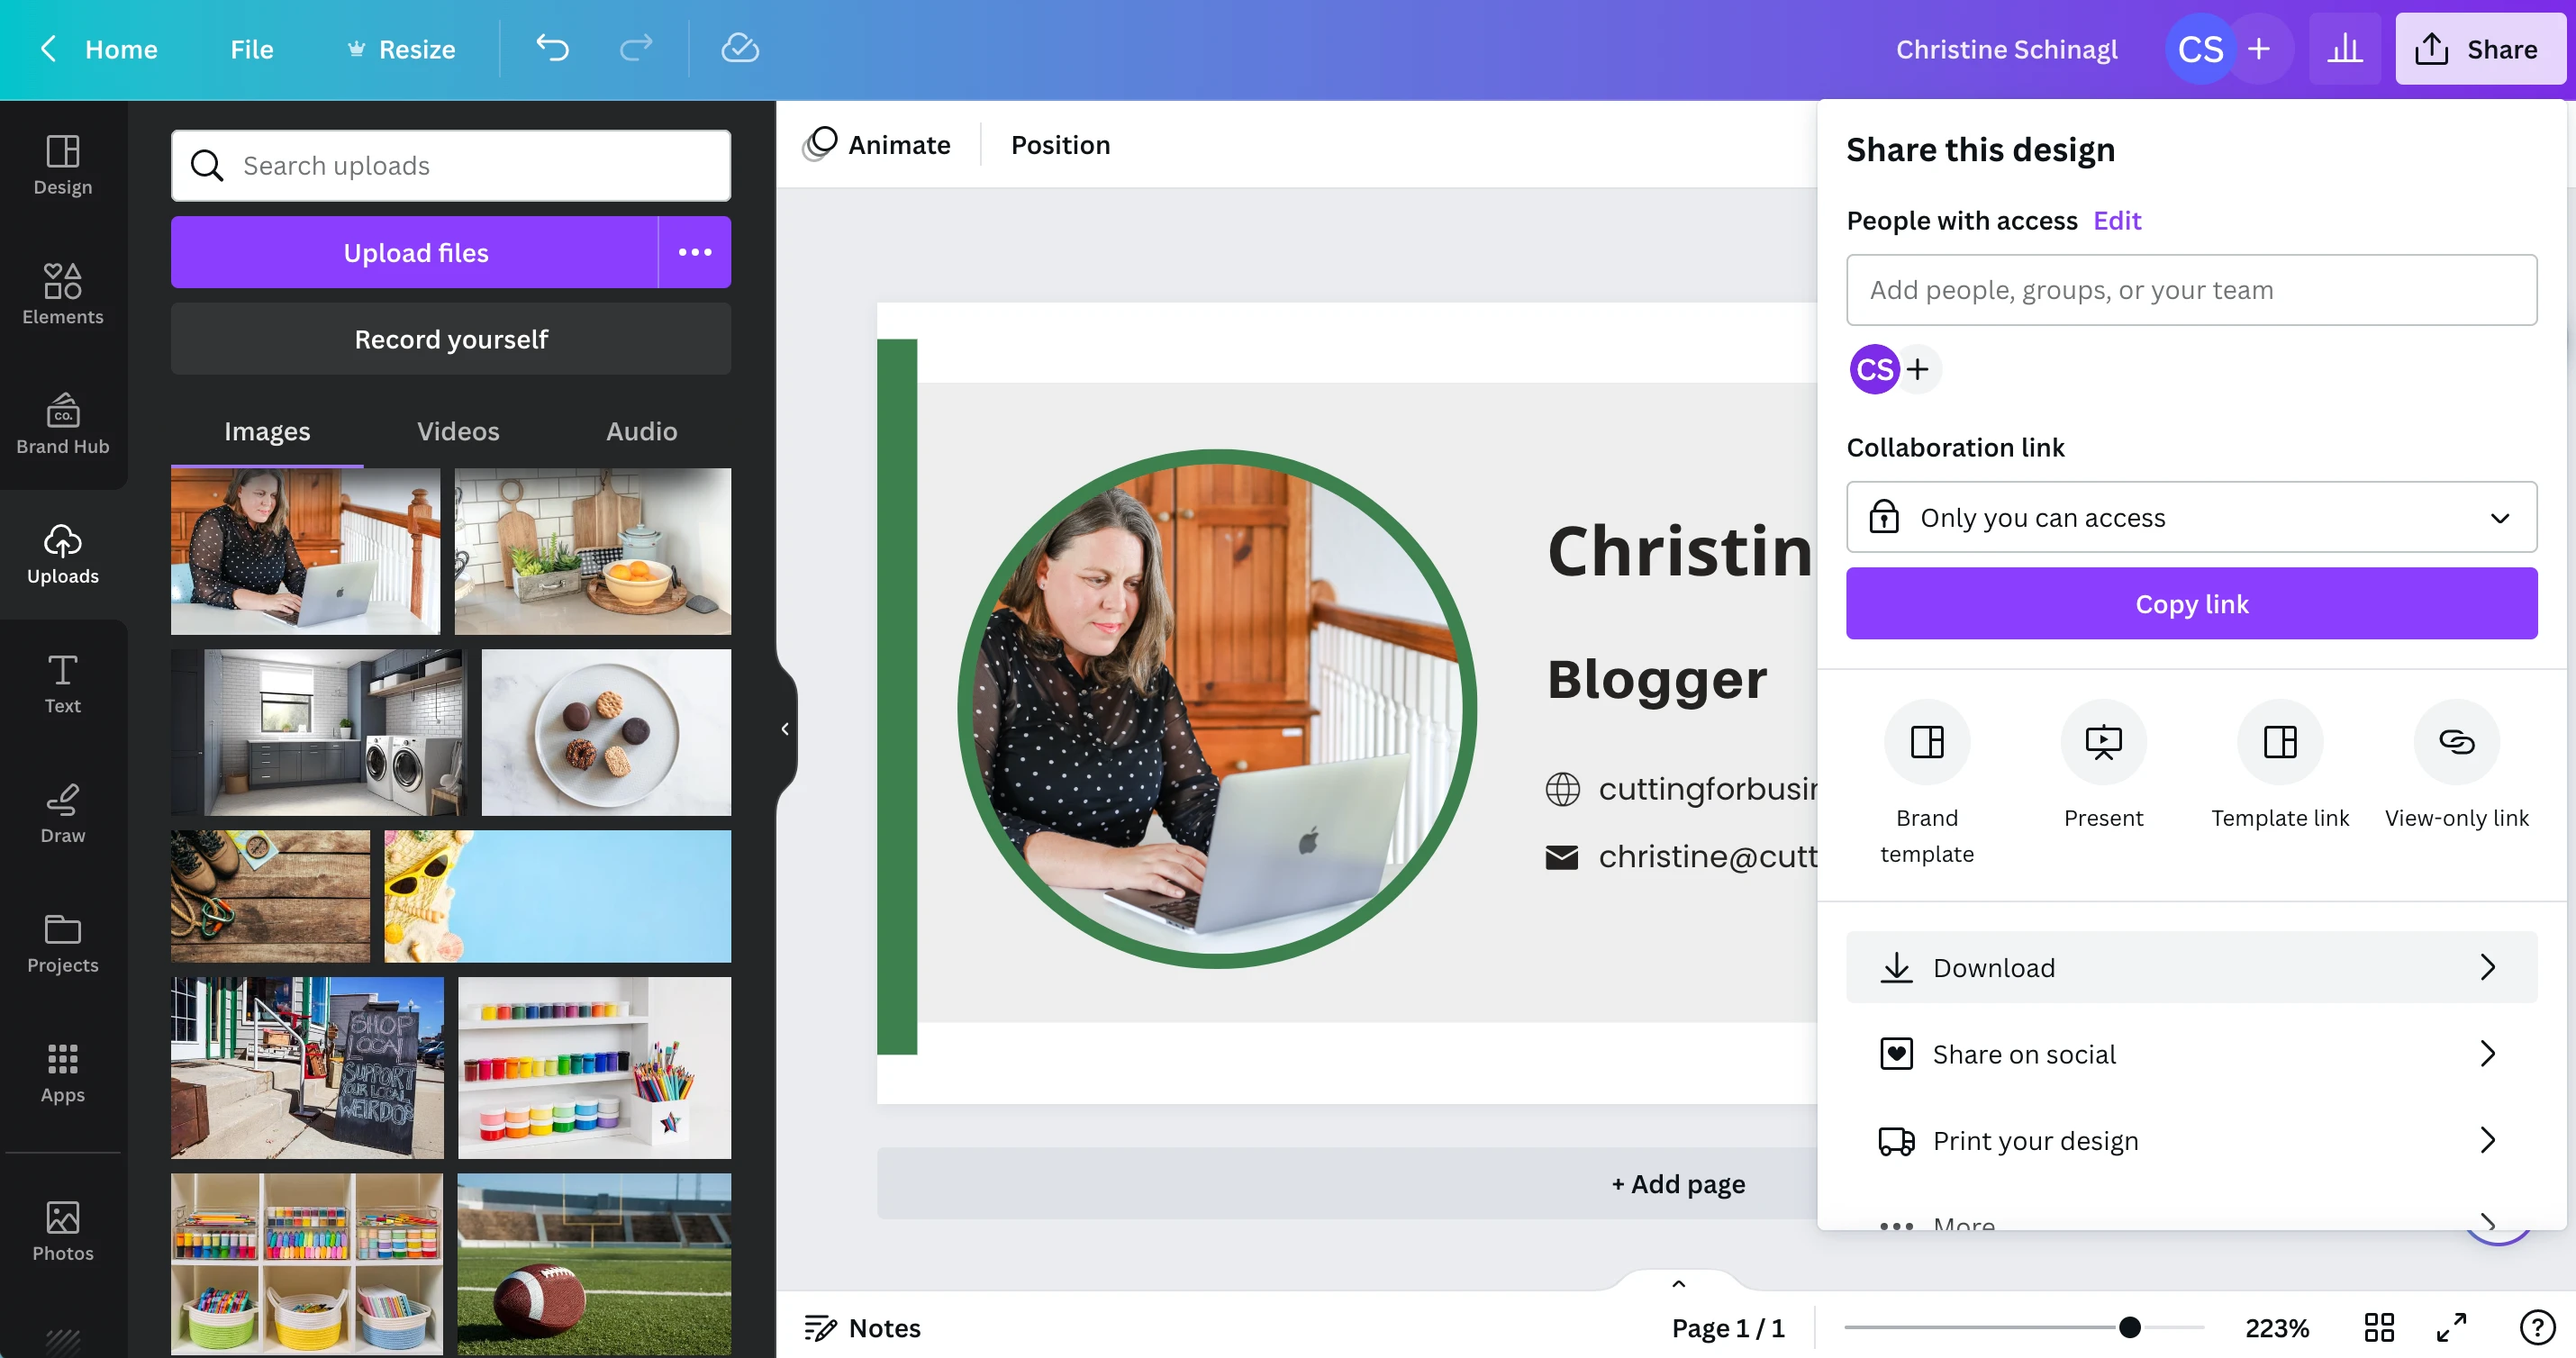Click the Images tab in uploads panel
The height and width of the screenshot is (1358, 2576).
point(266,430)
